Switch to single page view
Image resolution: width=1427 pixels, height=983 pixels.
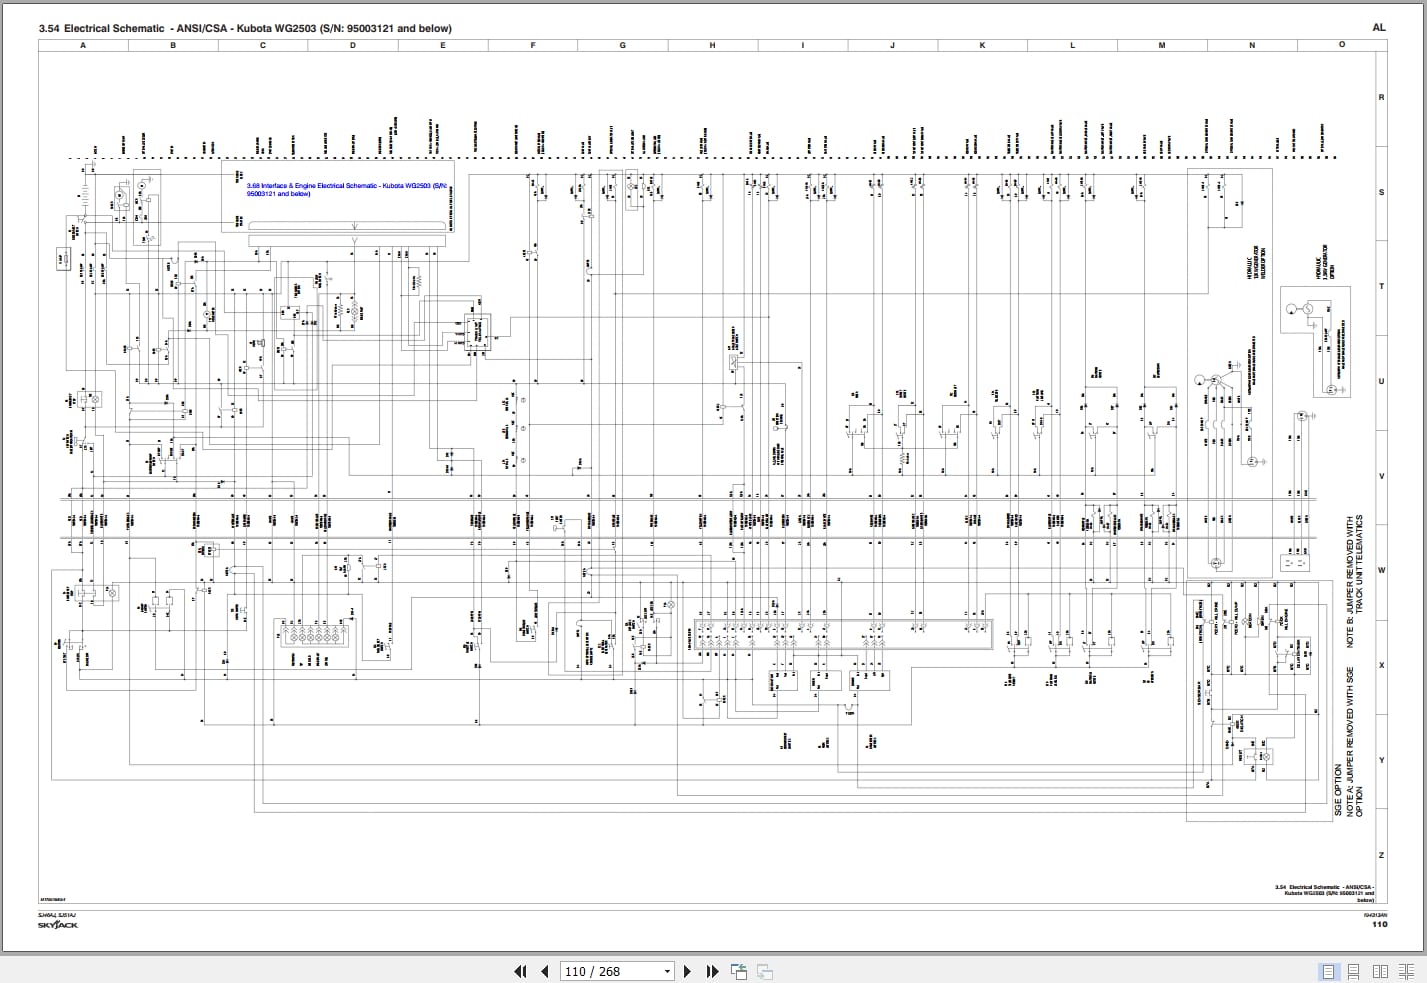tap(1329, 971)
